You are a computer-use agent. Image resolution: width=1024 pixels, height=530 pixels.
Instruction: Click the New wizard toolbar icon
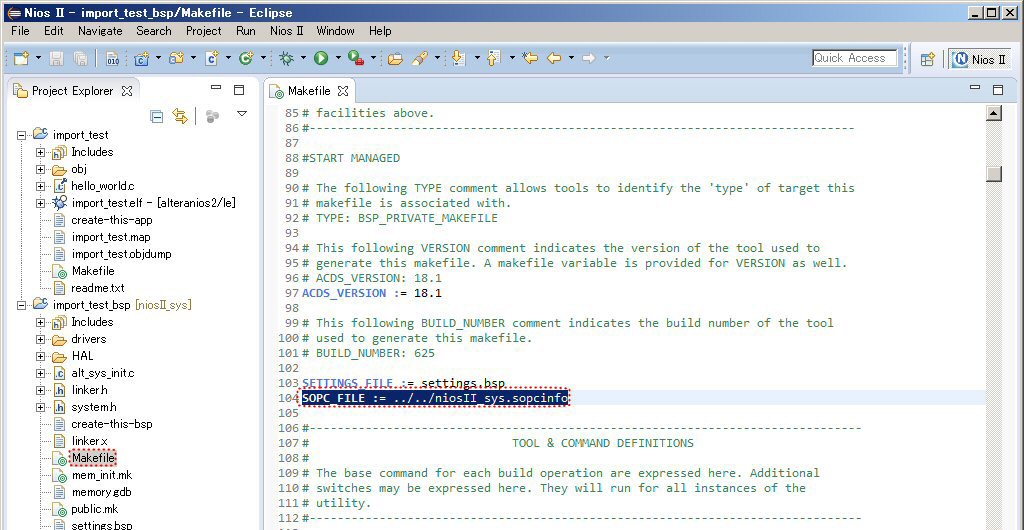point(21,59)
